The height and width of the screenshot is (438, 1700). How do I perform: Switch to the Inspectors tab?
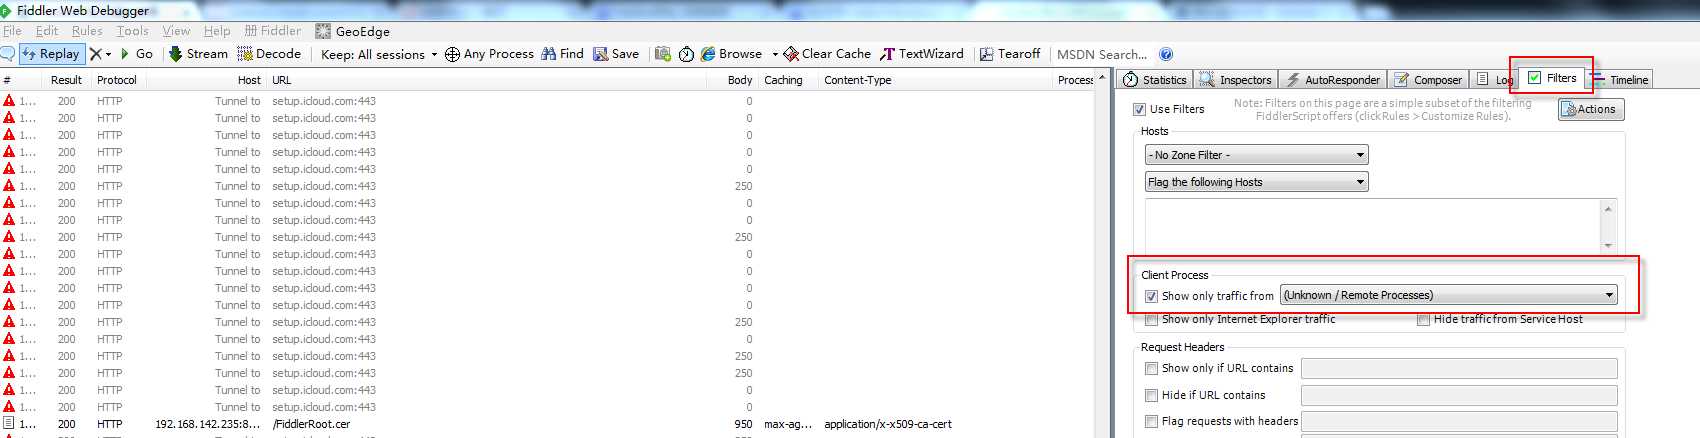[x=1236, y=80]
